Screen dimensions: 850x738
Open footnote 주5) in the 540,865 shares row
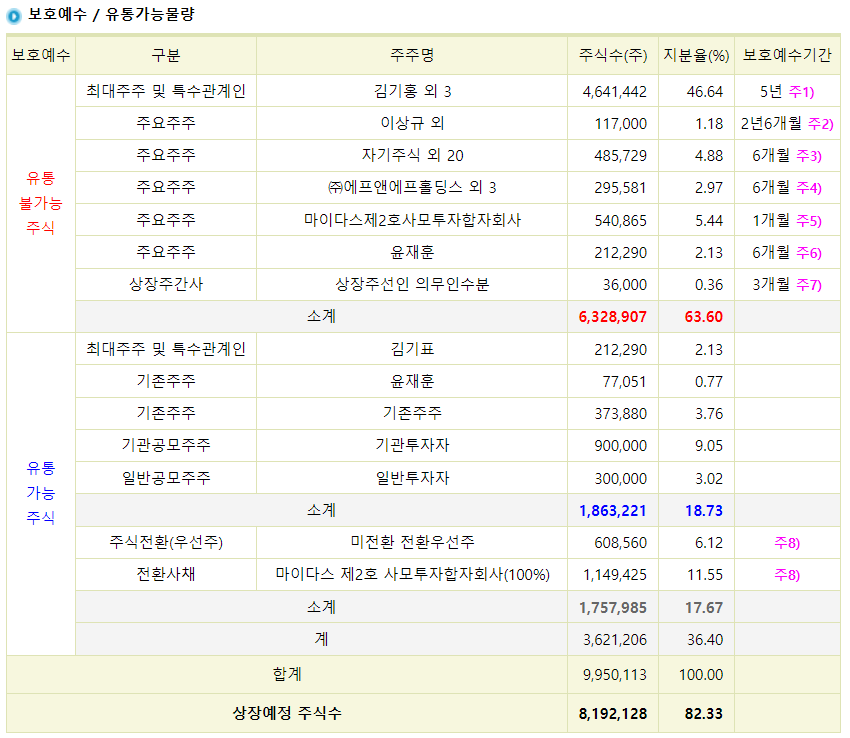coord(809,220)
